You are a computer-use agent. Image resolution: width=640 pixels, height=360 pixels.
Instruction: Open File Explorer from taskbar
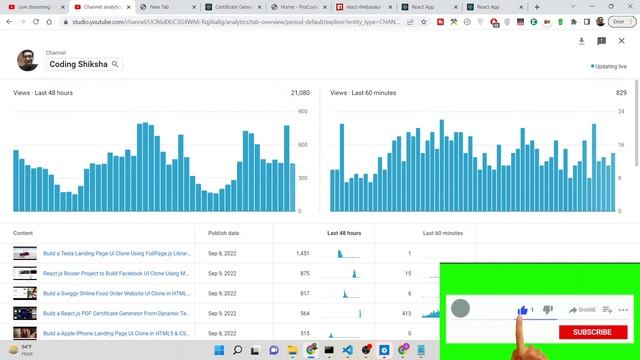pyautogui.click(x=292, y=350)
